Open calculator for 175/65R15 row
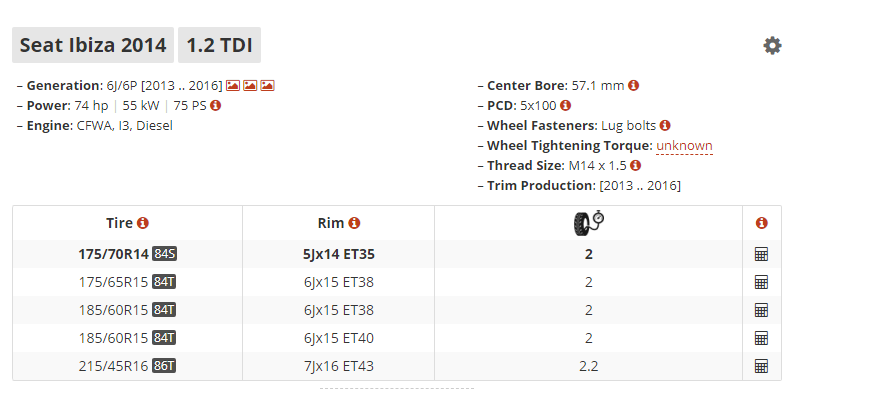This screenshot has height=417, width=884. point(761,282)
